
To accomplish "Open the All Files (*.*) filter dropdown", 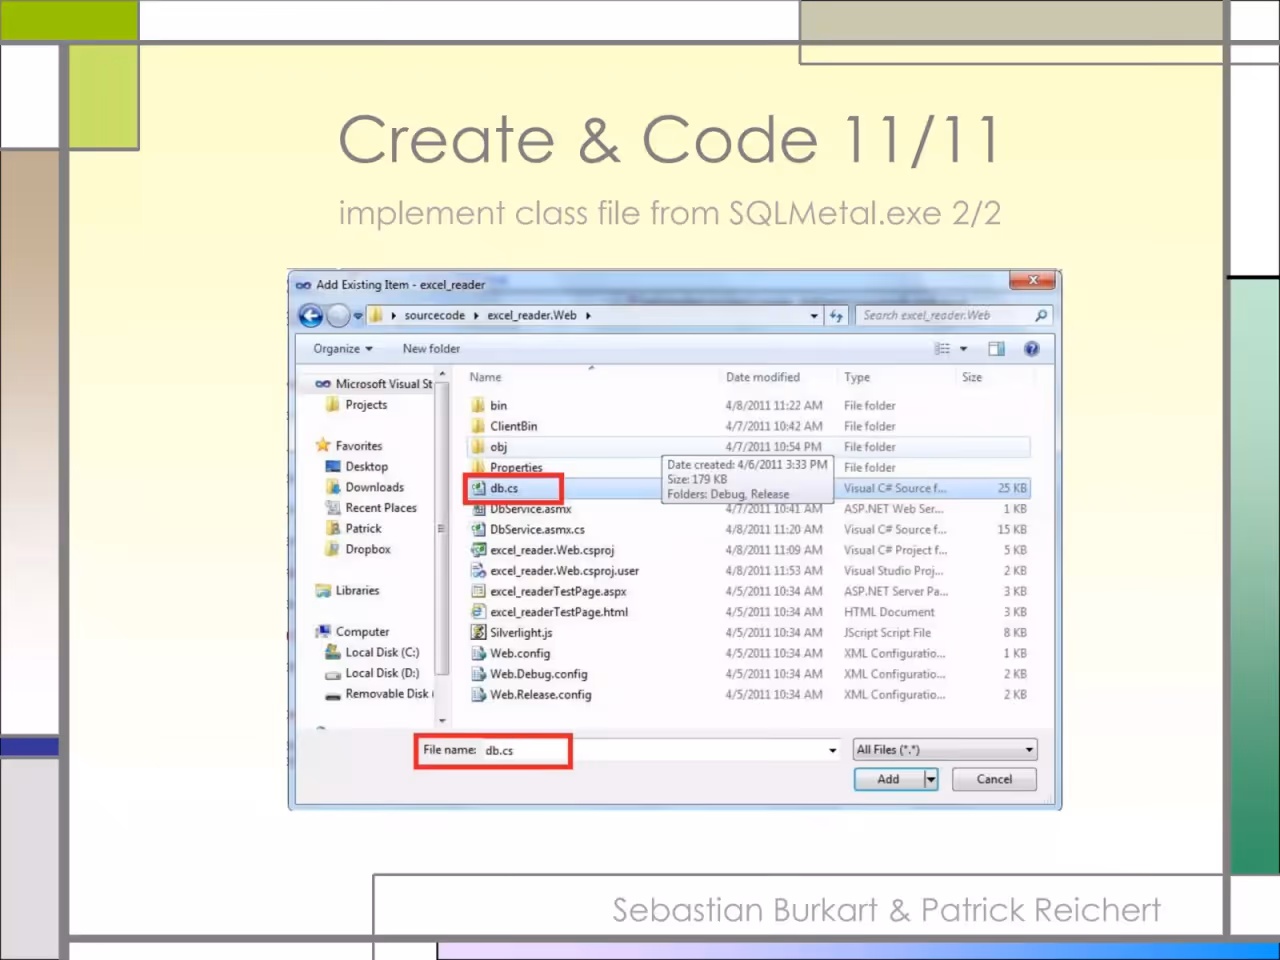I will 944,750.
